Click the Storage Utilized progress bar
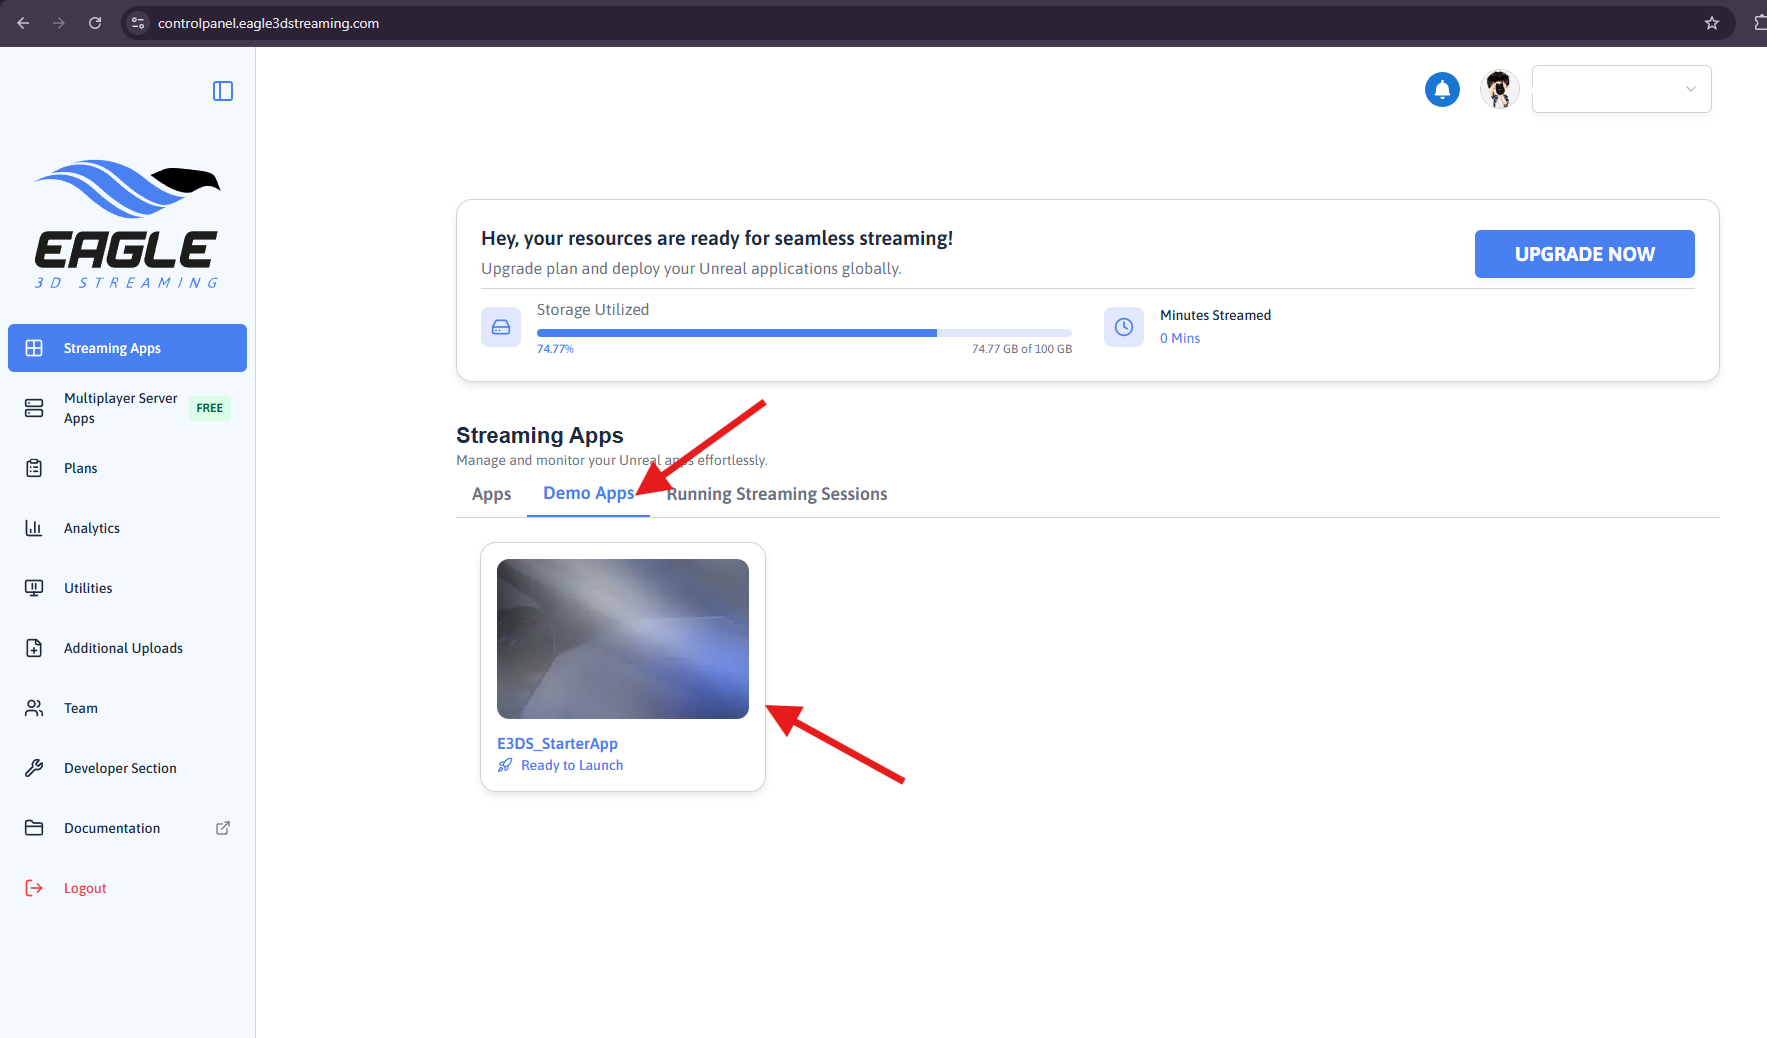This screenshot has width=1767, height=1038. [804, 333]
